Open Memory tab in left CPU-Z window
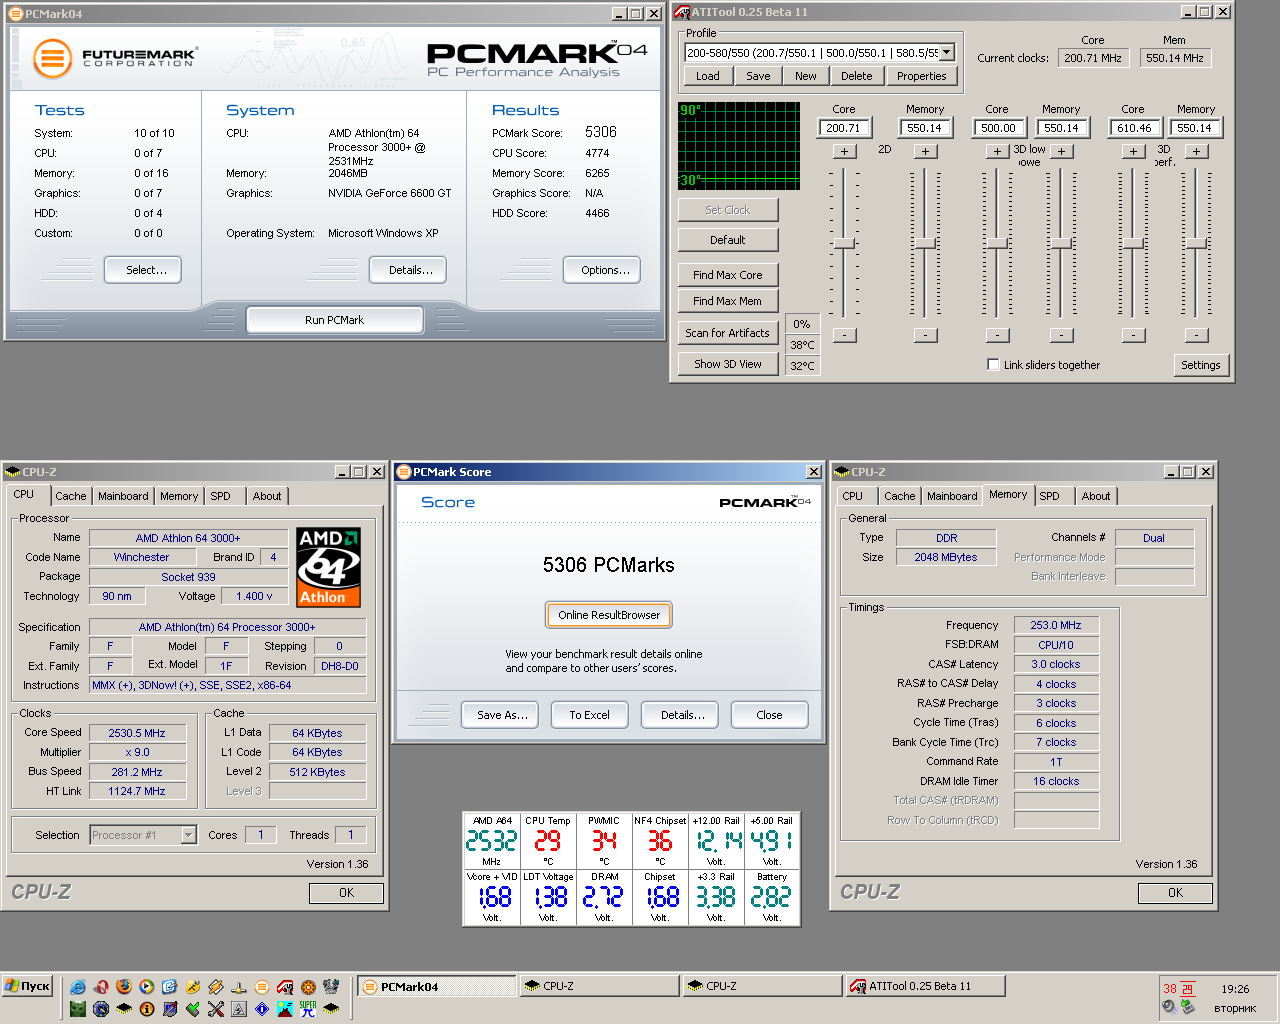The height and width of the screenshot is (1024, 1280). tap(179, 496)
